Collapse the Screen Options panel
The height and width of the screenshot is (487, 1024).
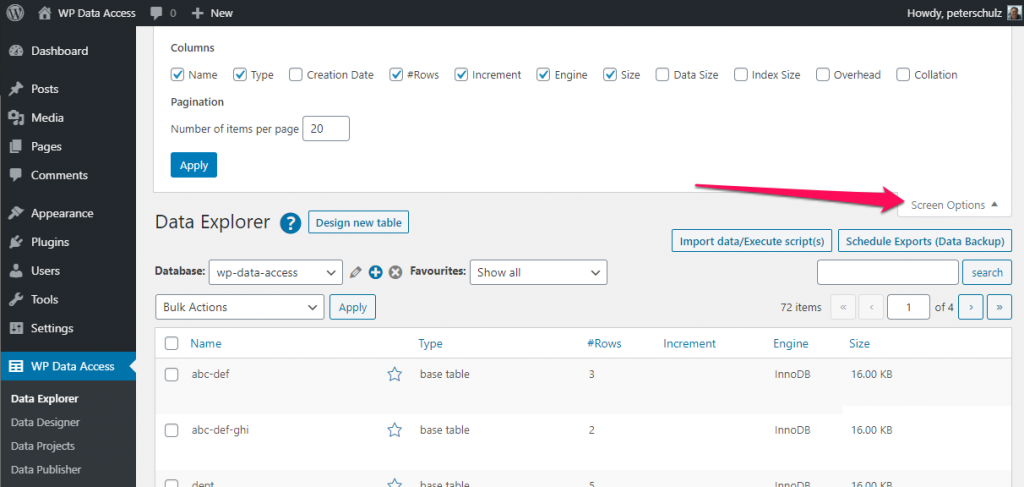coord(954,205)
